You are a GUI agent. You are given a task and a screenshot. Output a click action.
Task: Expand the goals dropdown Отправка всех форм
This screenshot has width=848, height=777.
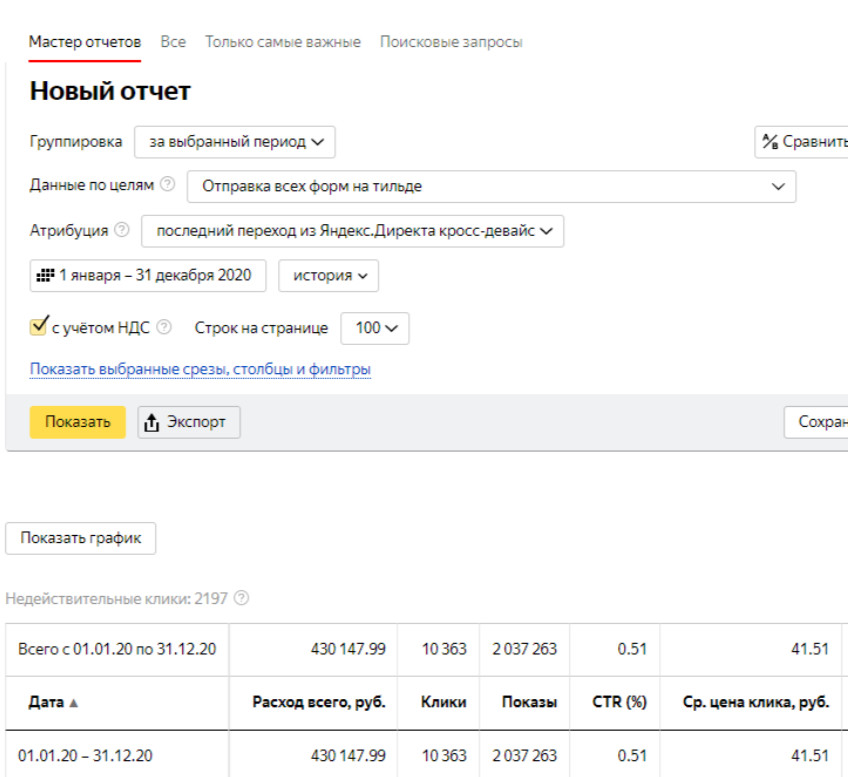click(x=492, y=186)
